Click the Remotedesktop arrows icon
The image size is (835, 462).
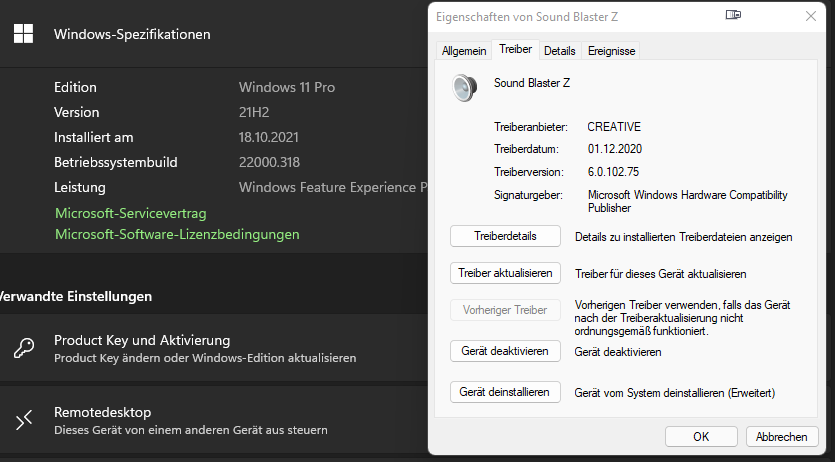pos(24,420)
